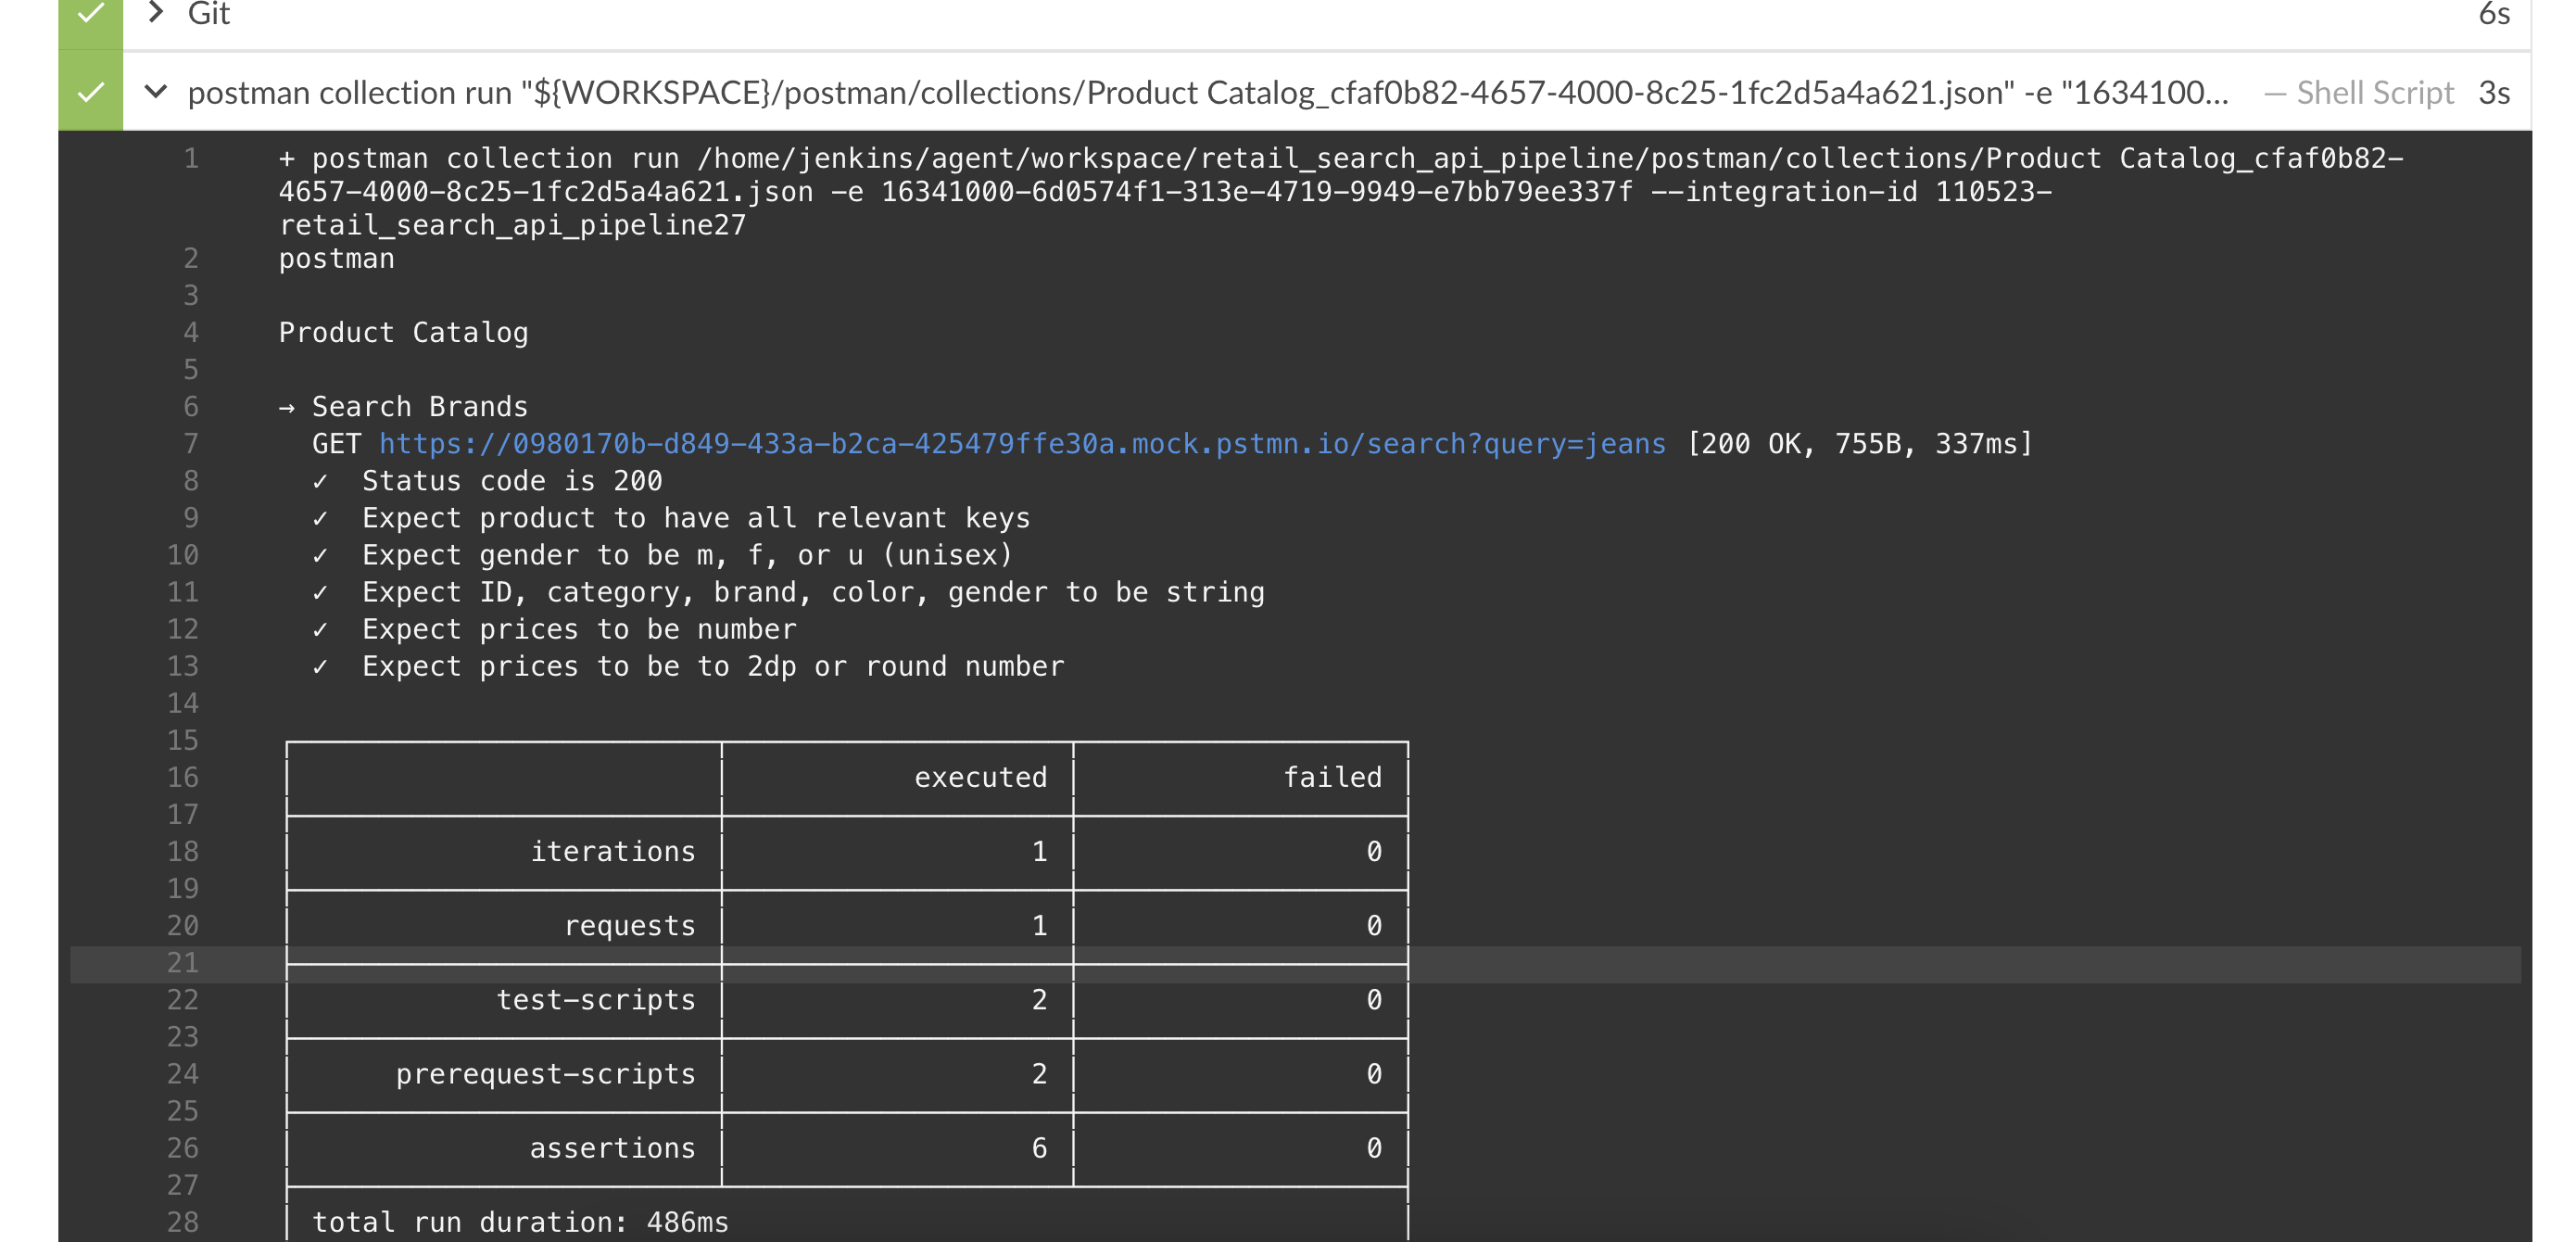Click line number 18 at iterations row
This screenshot has width=2576, height=1242.
tap(183, 851)
